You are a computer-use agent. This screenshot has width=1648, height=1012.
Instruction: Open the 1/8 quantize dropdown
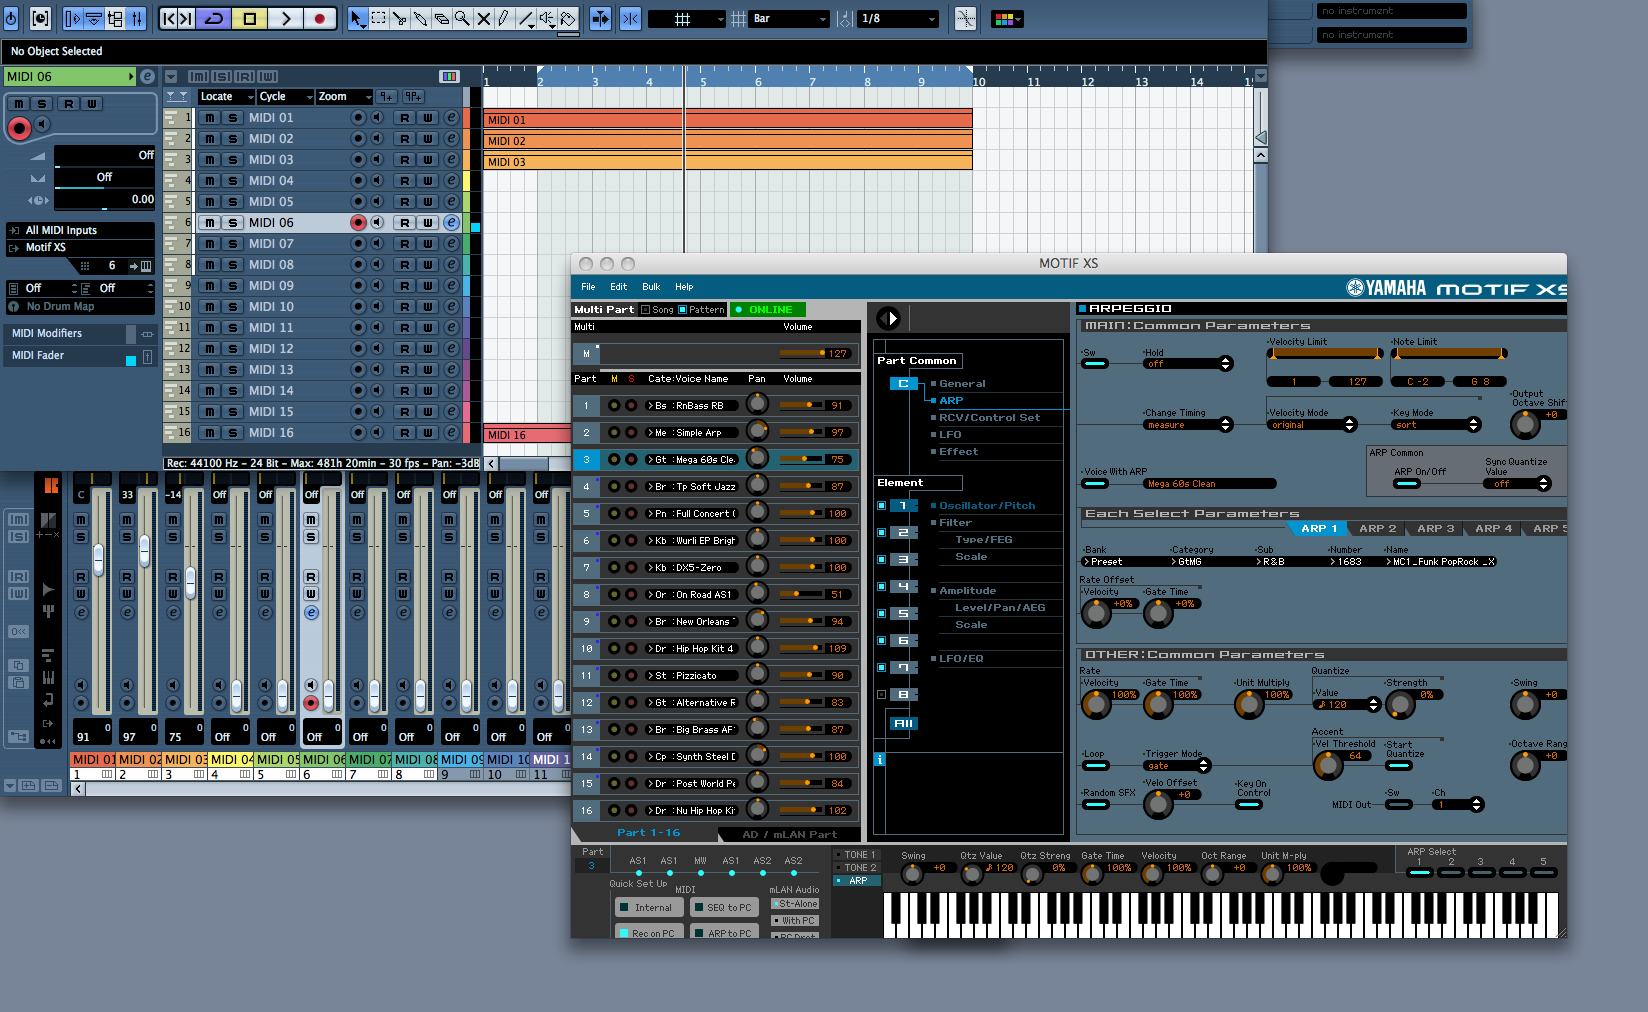(898, 19)
